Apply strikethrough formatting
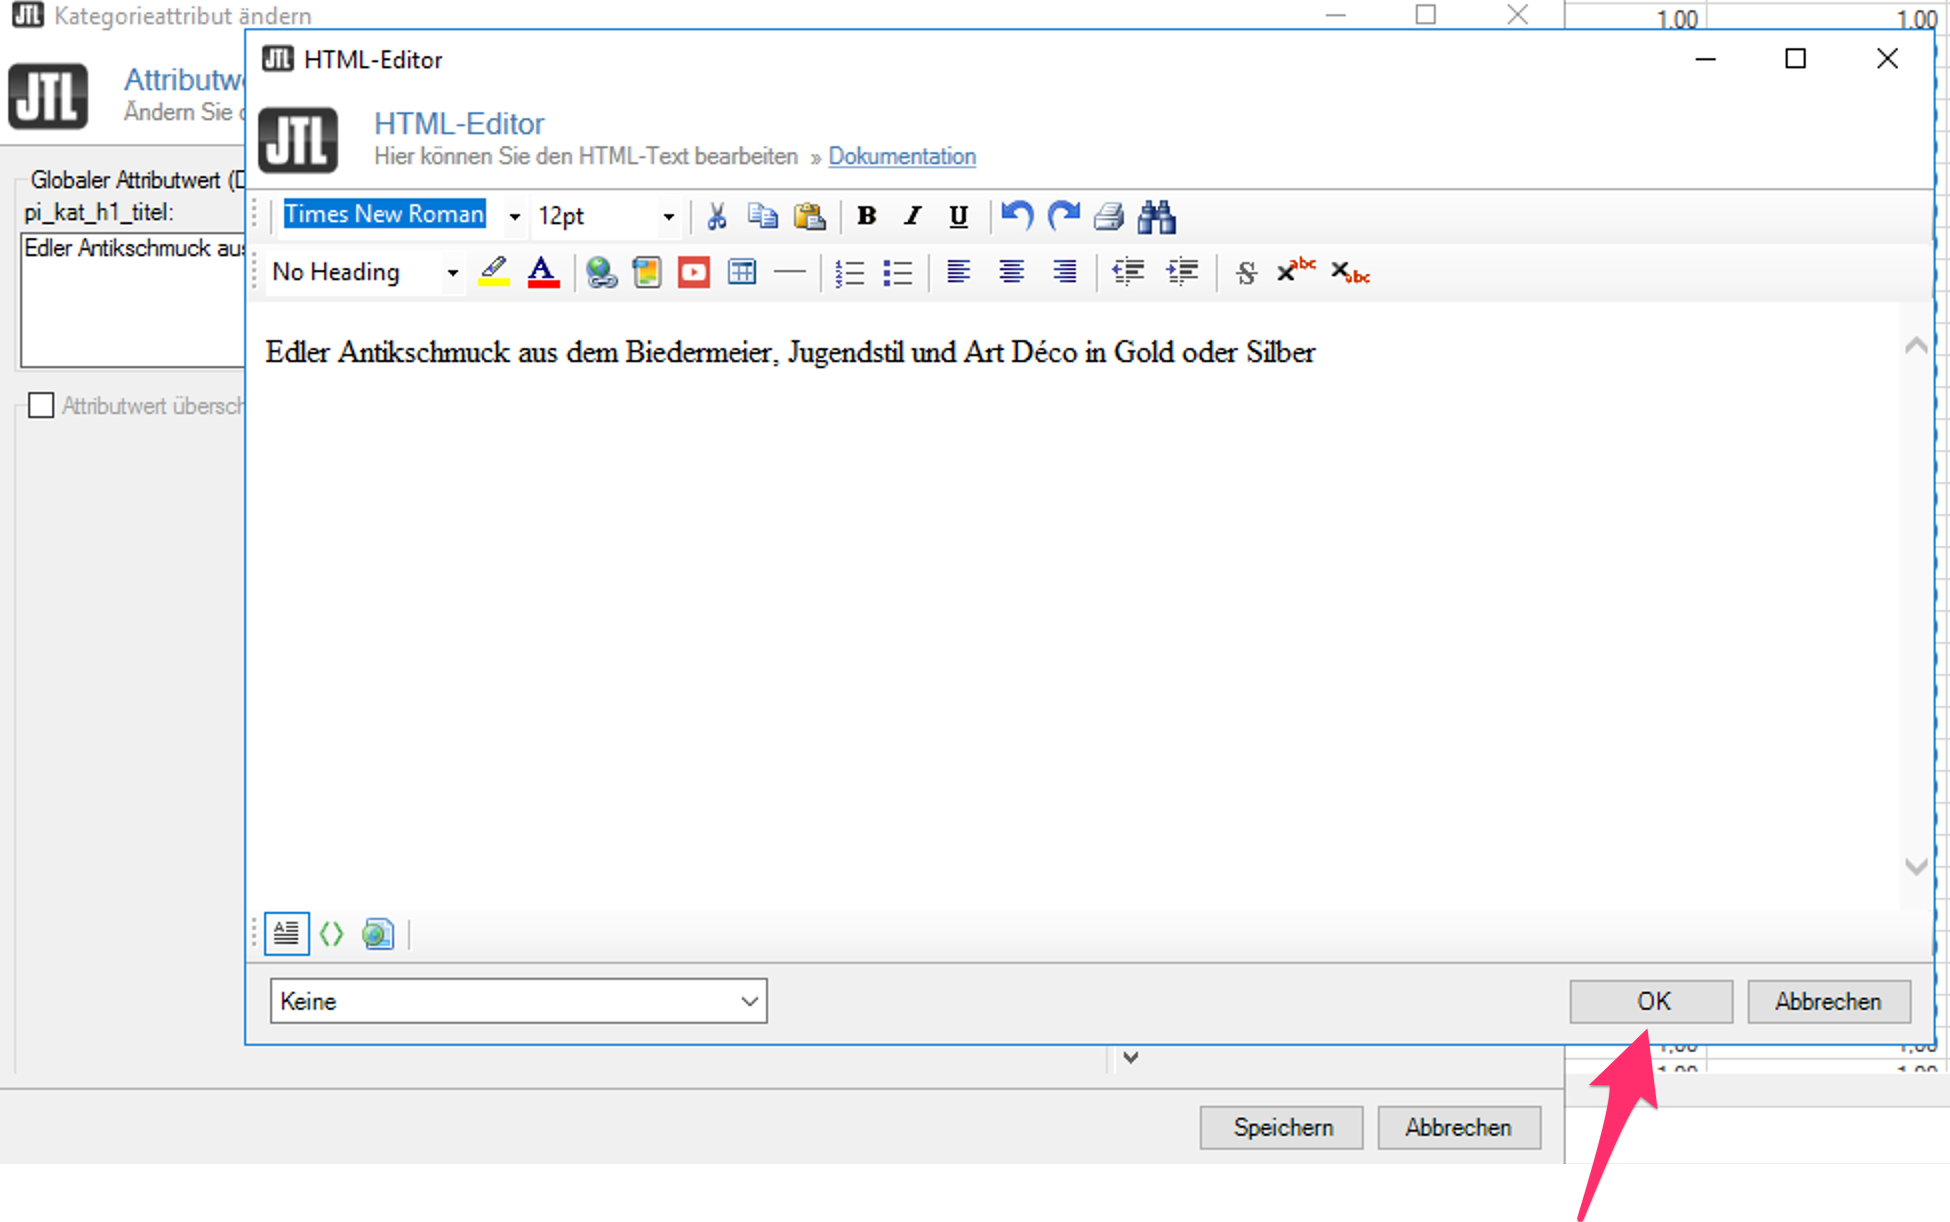Image resolution: width=1950 pixels, height=1222 pixels. [1246, 272]
